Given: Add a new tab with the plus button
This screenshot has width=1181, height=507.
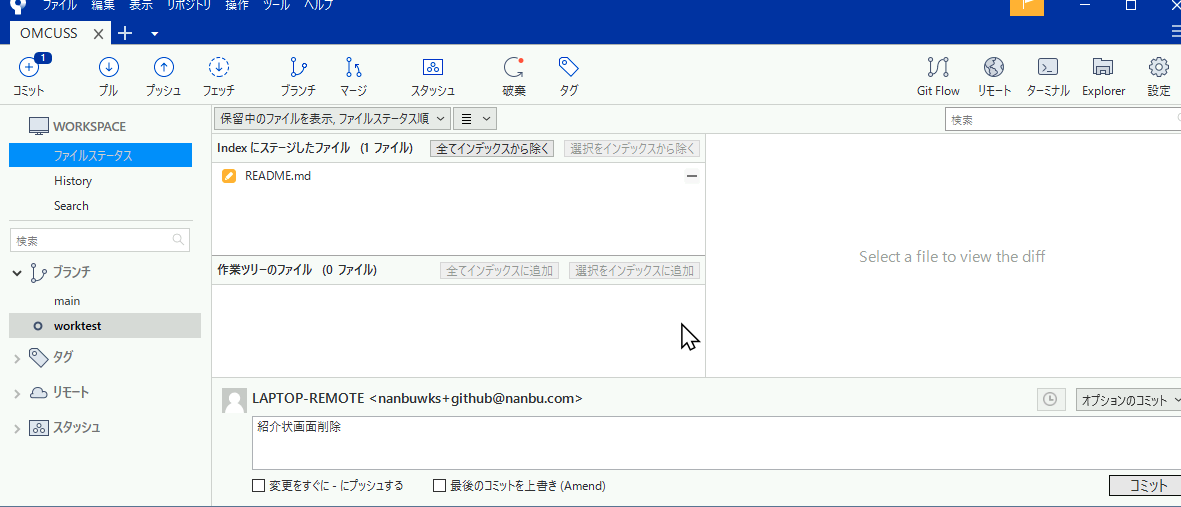Looking at the screenshot, I should tap(125, 33).
